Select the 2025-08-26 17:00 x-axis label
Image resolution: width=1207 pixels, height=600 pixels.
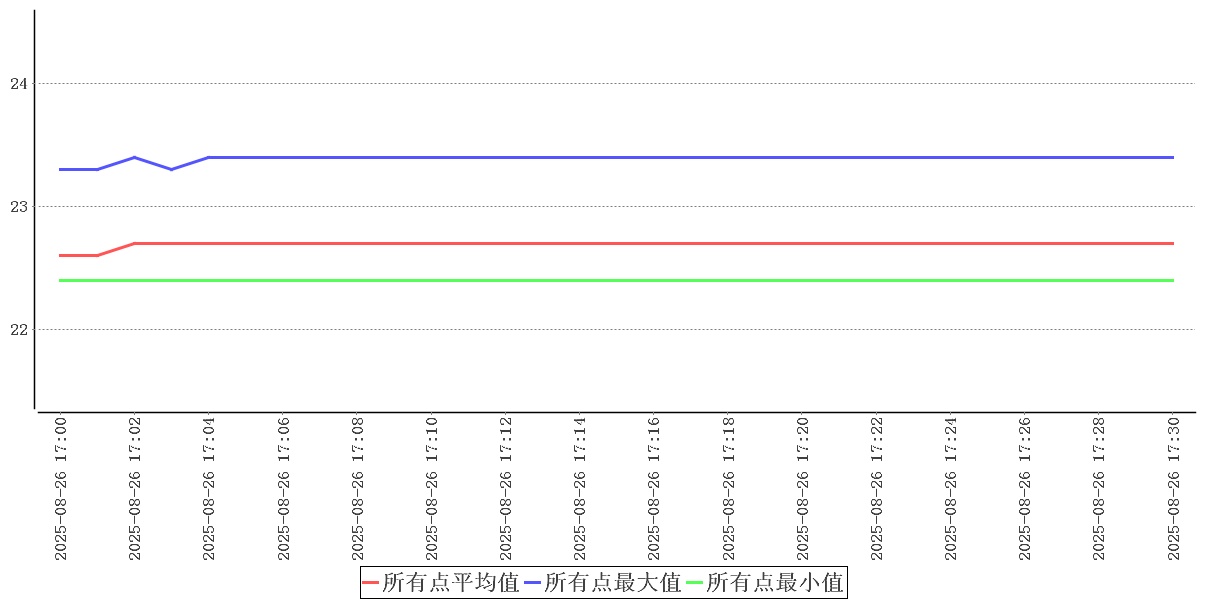point(61,488)
